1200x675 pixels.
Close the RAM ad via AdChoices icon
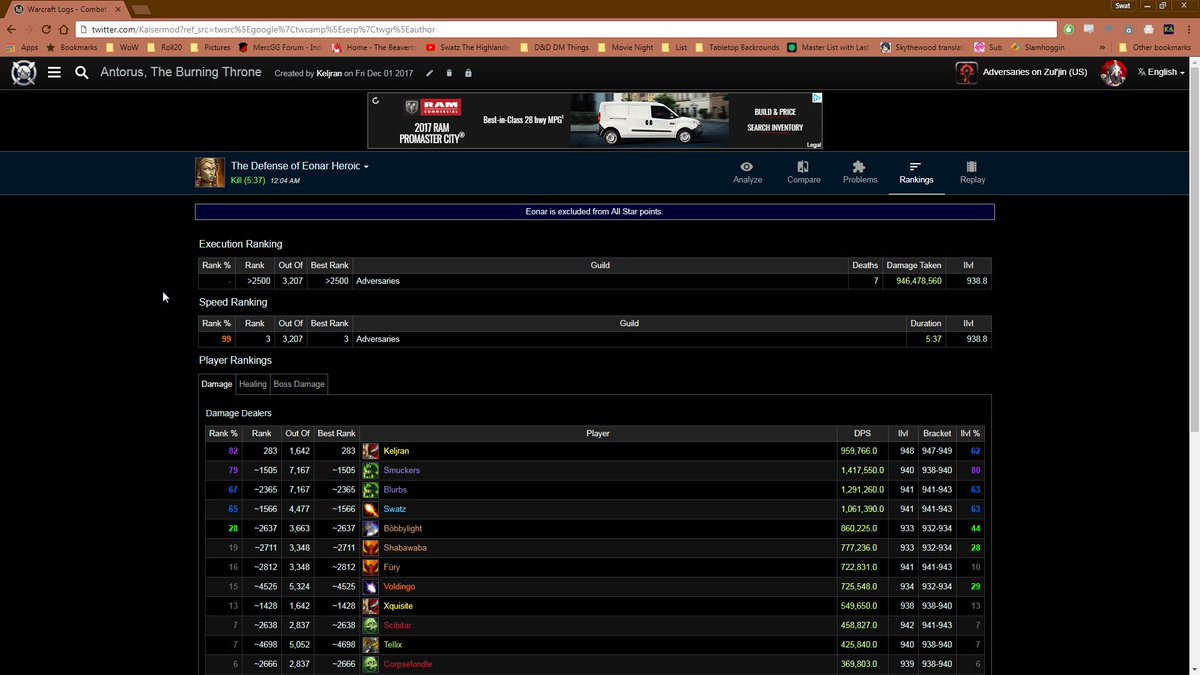coord(816,98)
